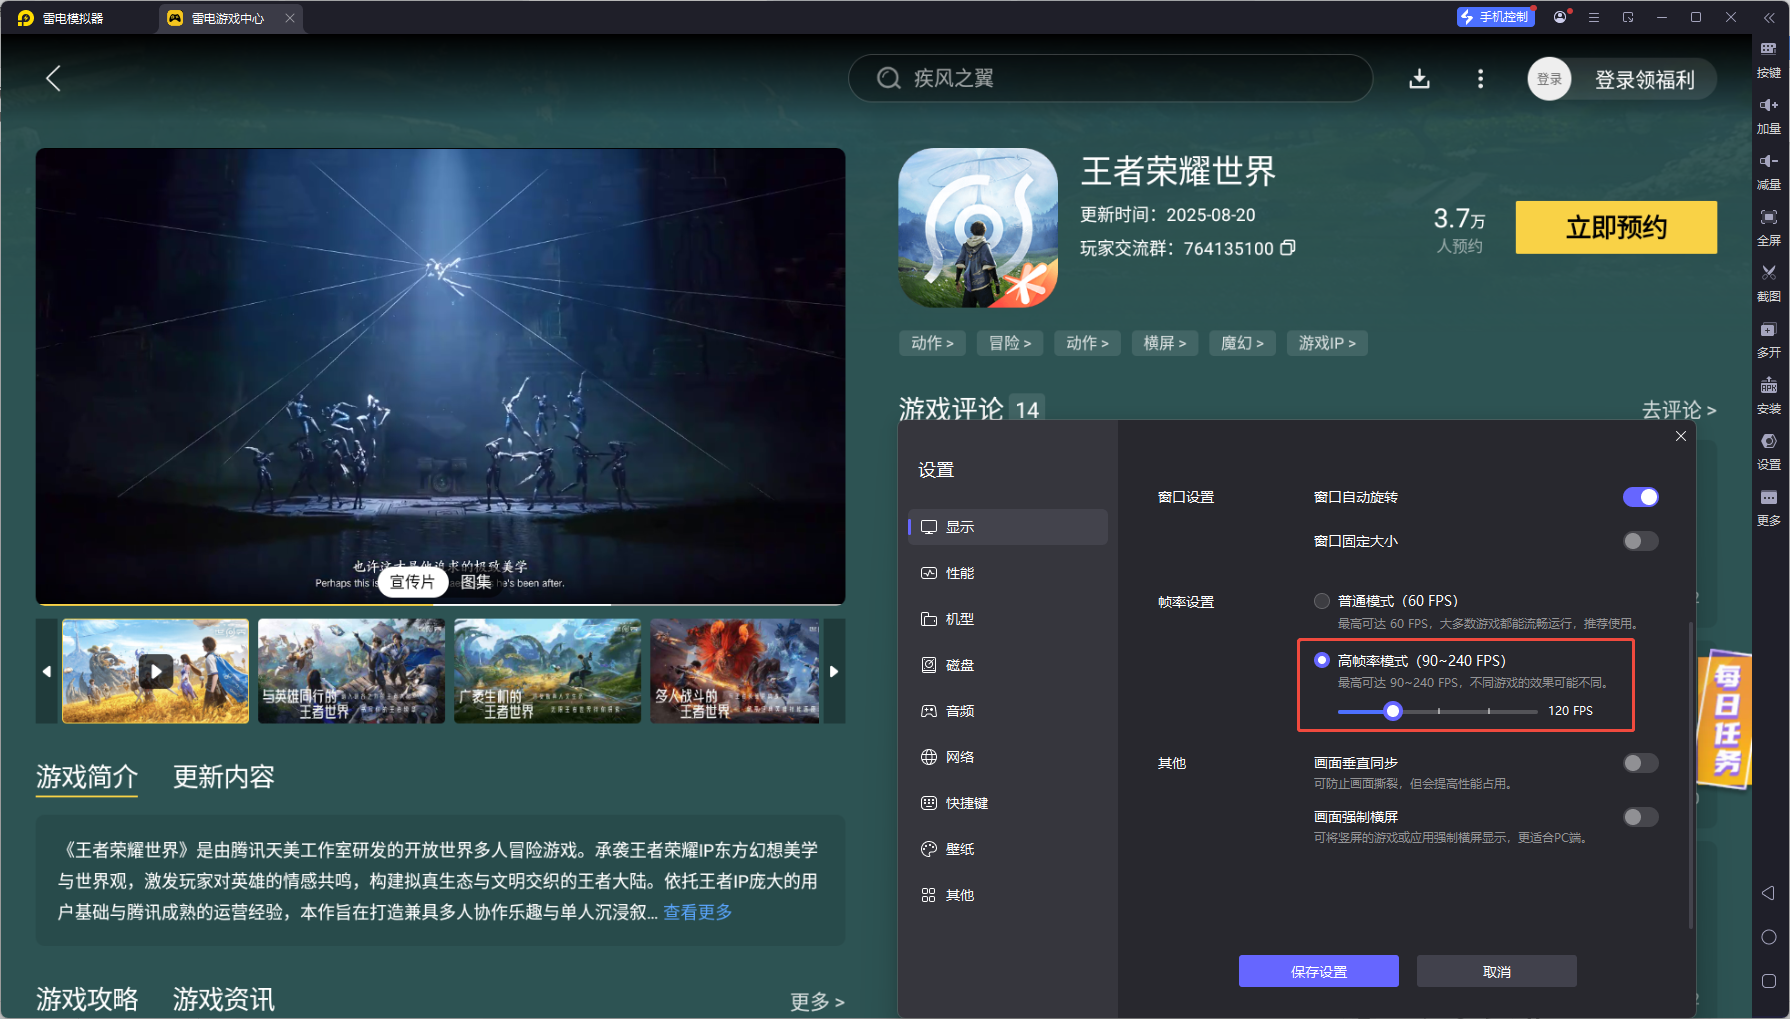Increase volume with 加量 sidebar icon
1790x1019 pixels.
coord(1768,116)
